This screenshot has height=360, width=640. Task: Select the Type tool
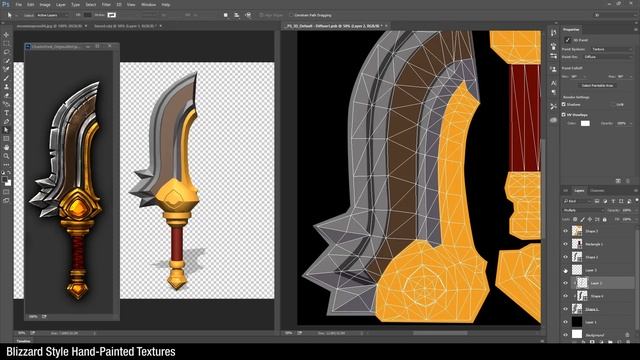point(6,113)
